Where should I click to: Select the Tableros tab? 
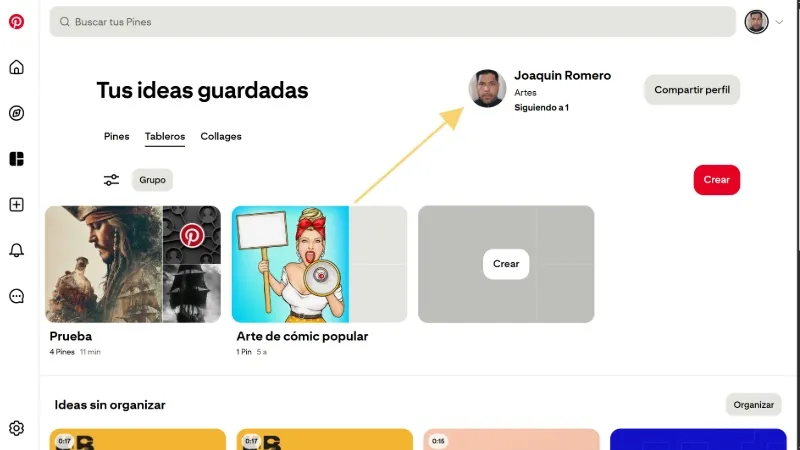[x=165, y=136]
